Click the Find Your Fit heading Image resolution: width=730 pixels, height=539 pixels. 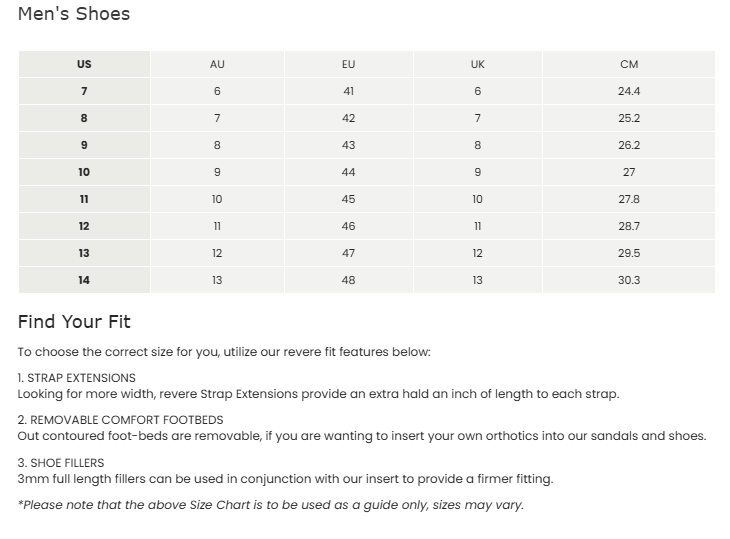click(x=74, y=322)
